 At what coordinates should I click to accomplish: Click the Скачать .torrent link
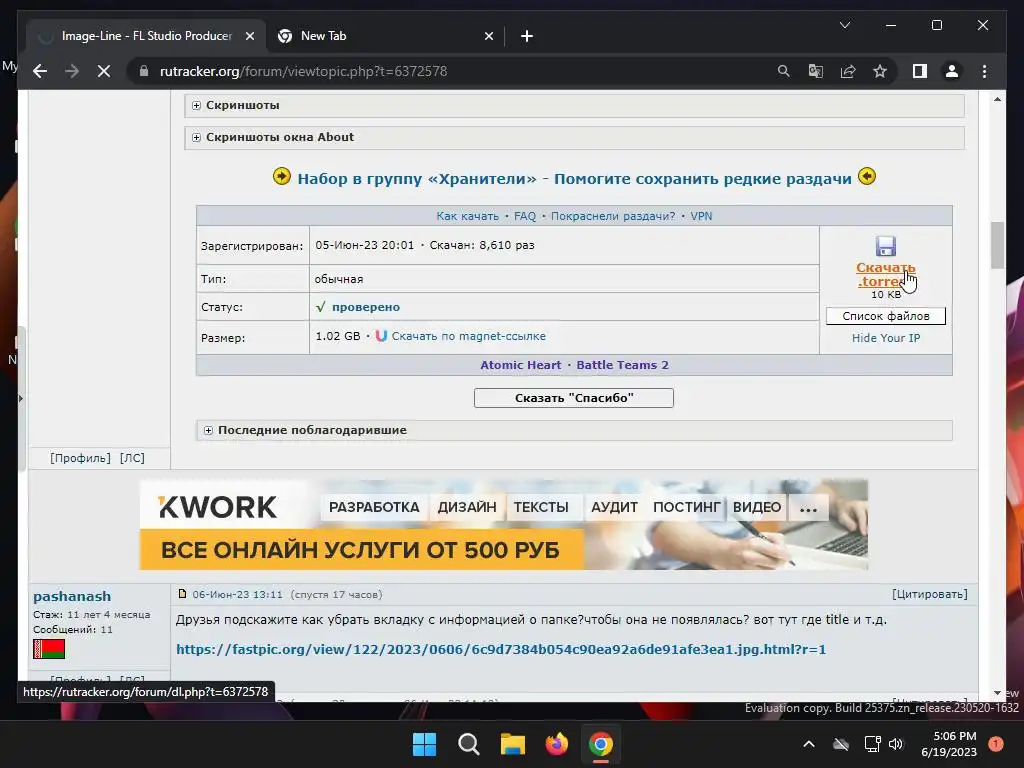click(x=886, y=274)
